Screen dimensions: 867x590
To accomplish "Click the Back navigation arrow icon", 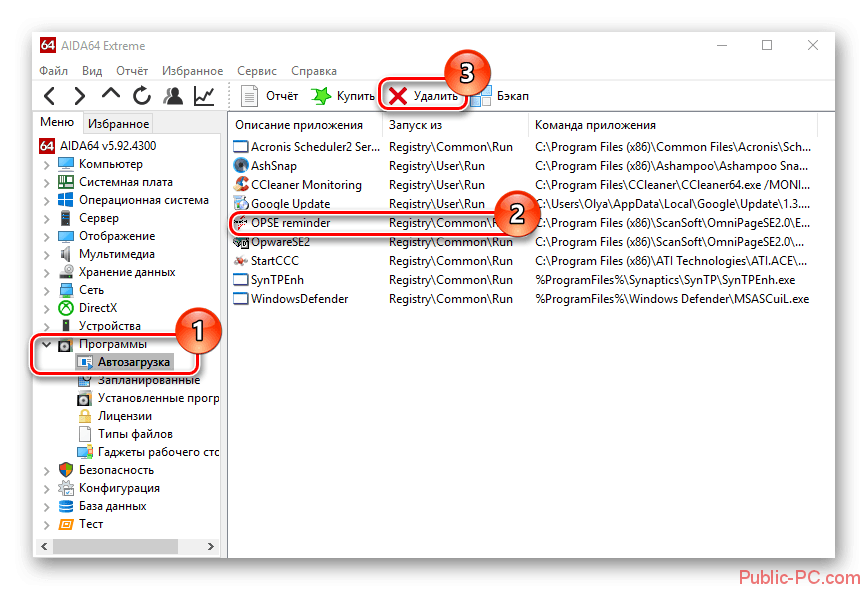I will [50, 96].
